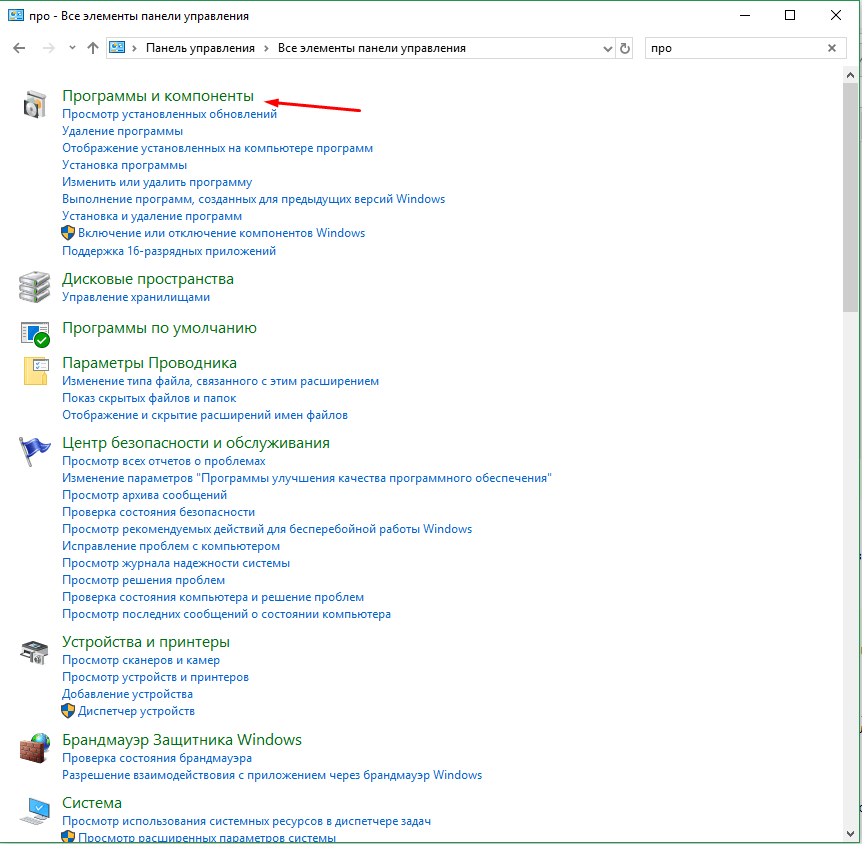The width and height of the screenshot is (862, 844).
Task: Click 'Изменение типа файла, связанного с этим расширением'
Action: pyautogui.click(x=220, y=382)
